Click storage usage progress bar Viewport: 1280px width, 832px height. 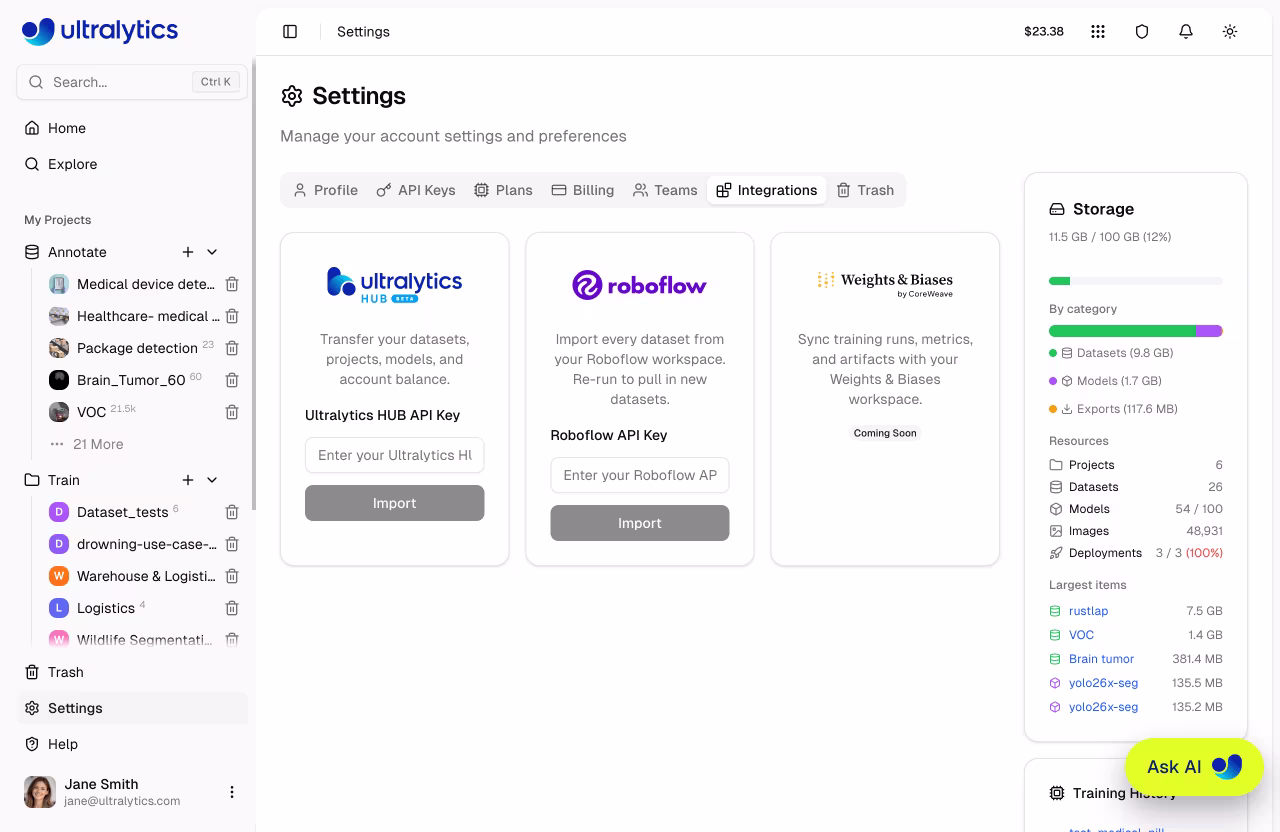(1136, 281)
